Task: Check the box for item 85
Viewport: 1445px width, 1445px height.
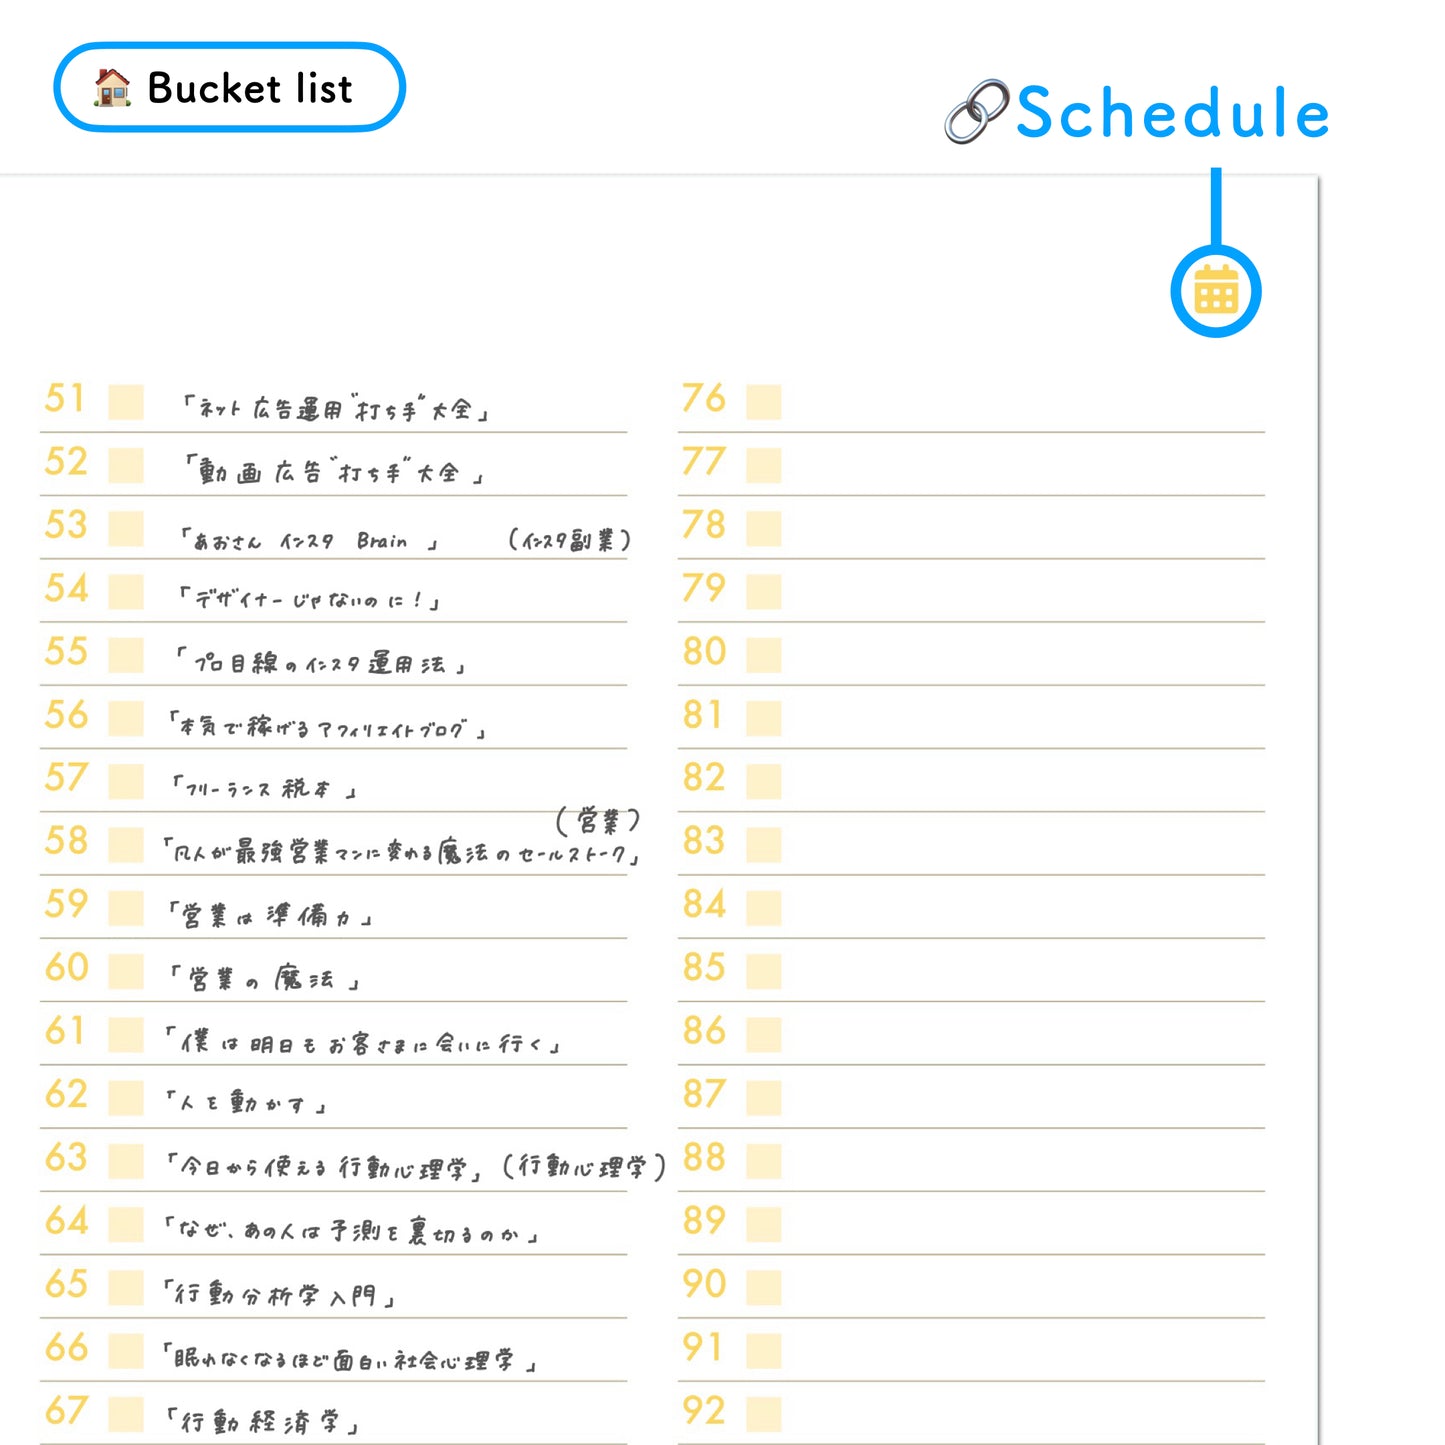Action: click(763, 971)
